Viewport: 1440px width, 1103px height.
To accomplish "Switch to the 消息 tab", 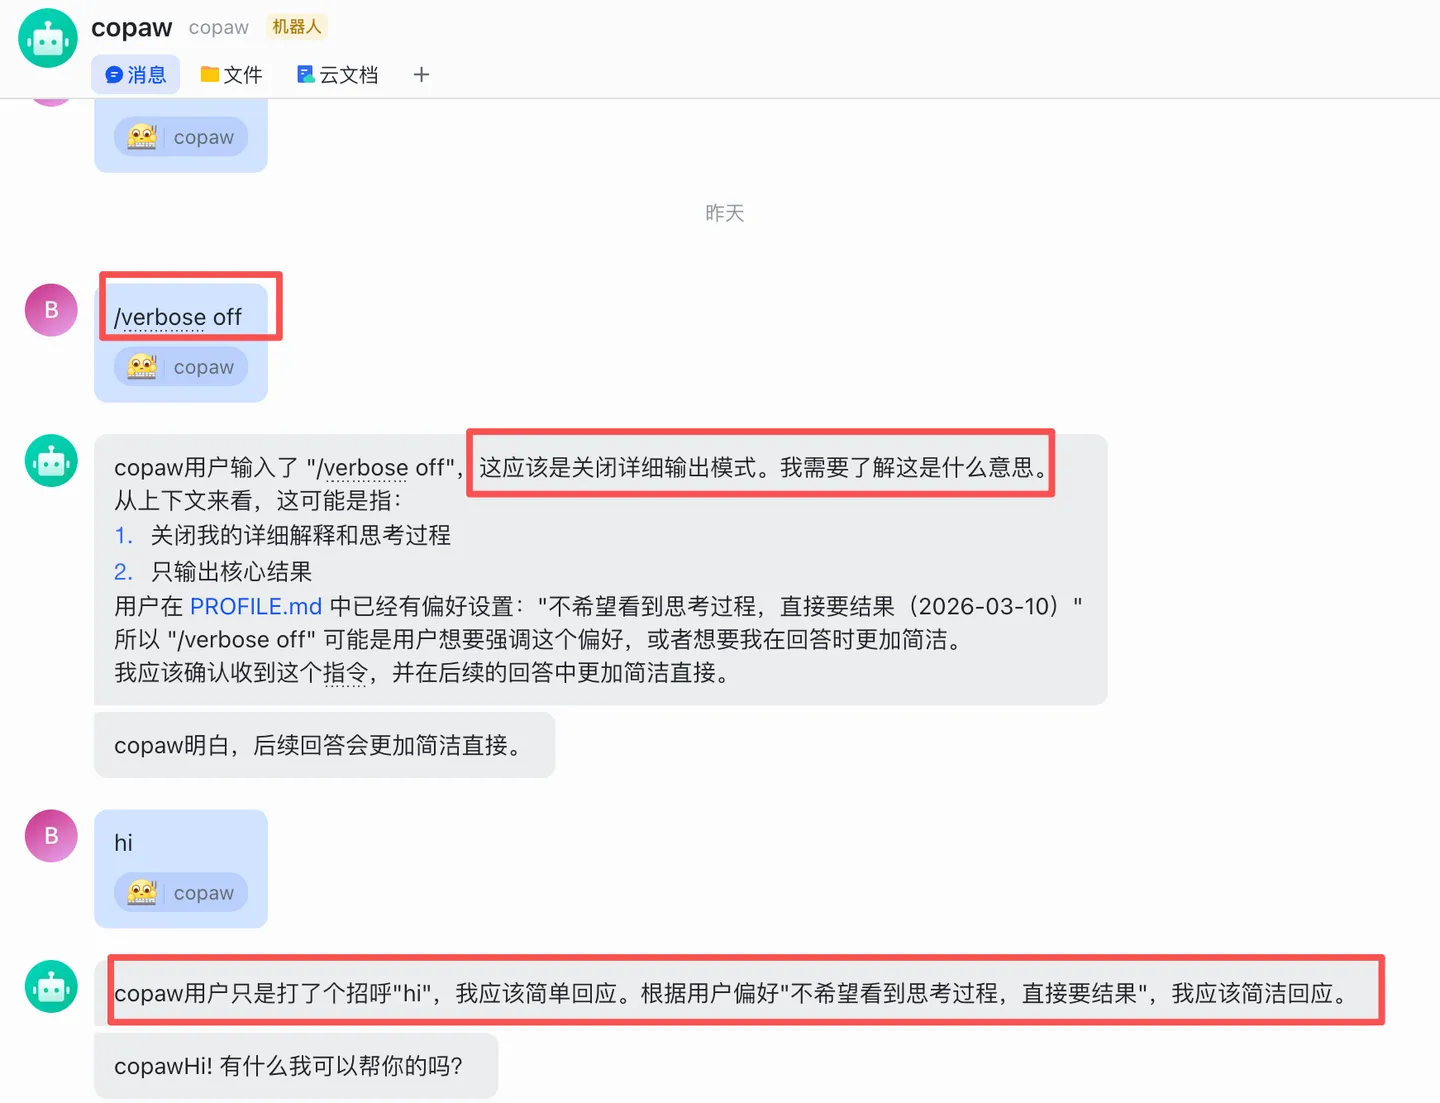I will [136, 75].
